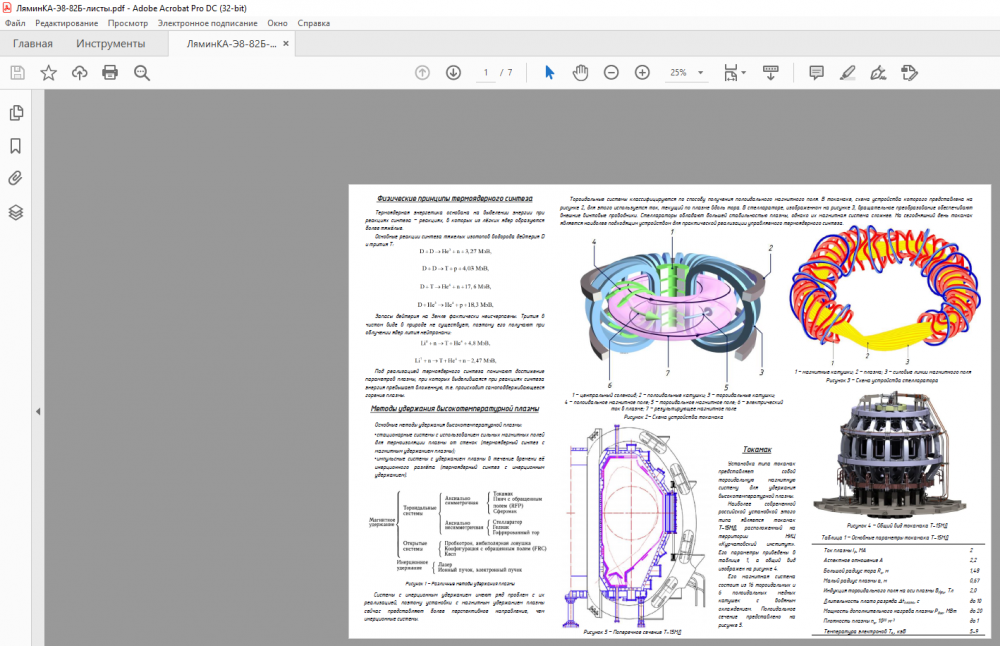This screenshot has height=646, width=1000.
Task: Click the Print file icon
Action: tap(110, 72)
